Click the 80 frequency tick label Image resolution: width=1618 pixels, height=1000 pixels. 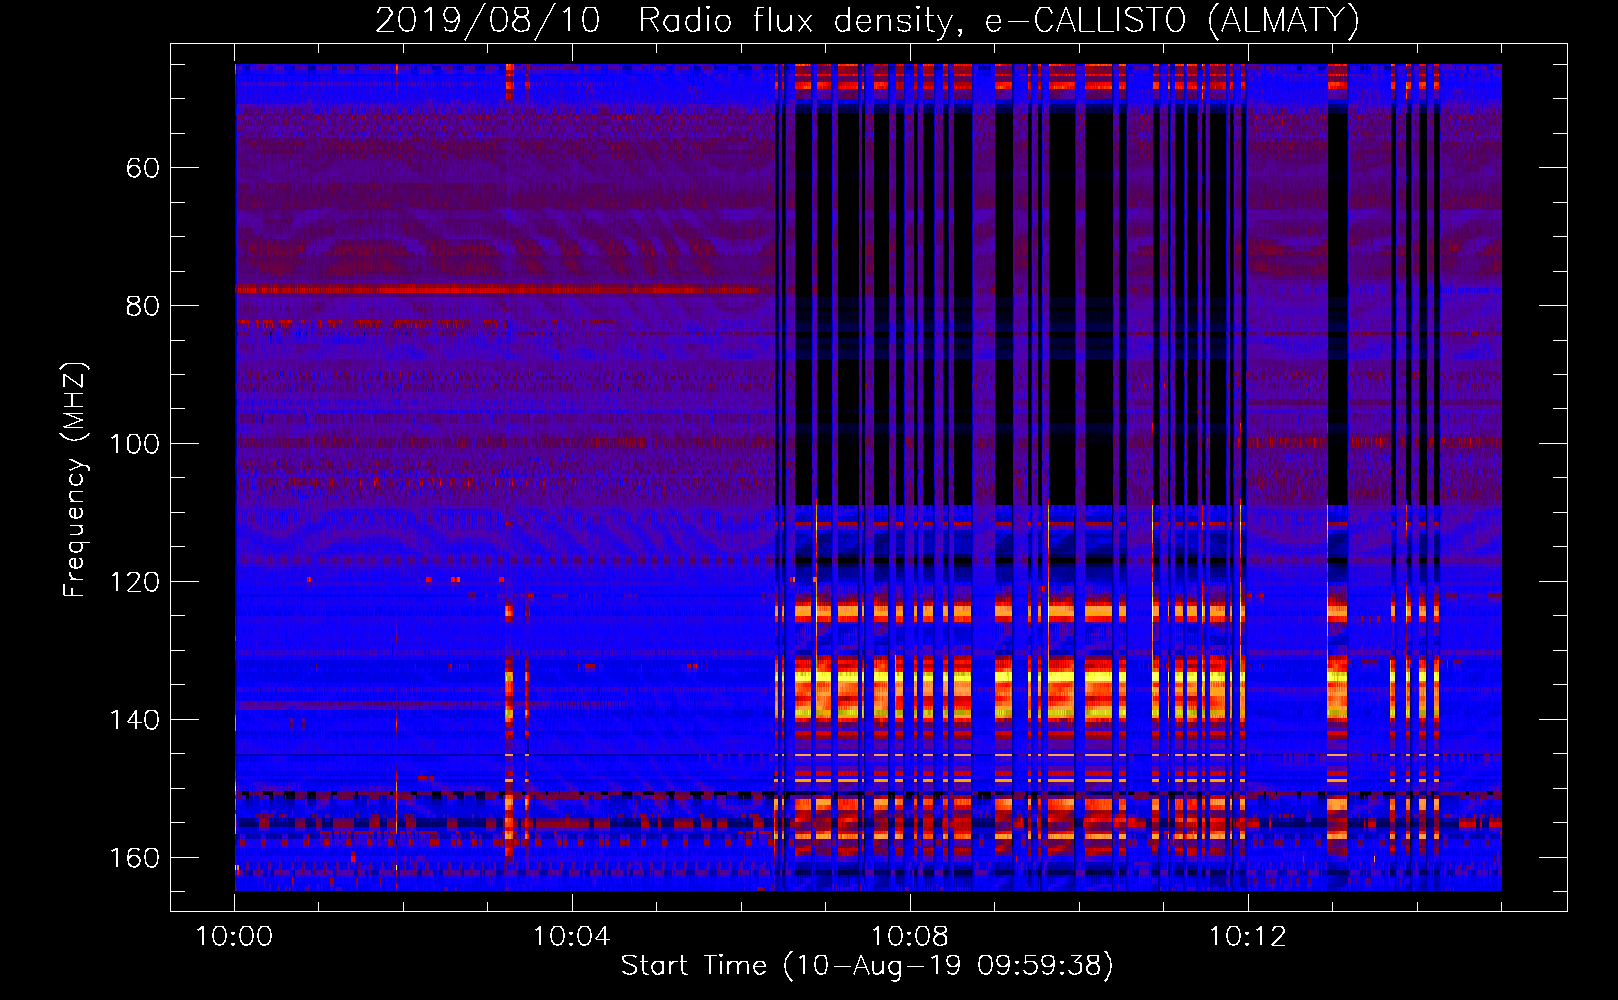click(143, 306)
